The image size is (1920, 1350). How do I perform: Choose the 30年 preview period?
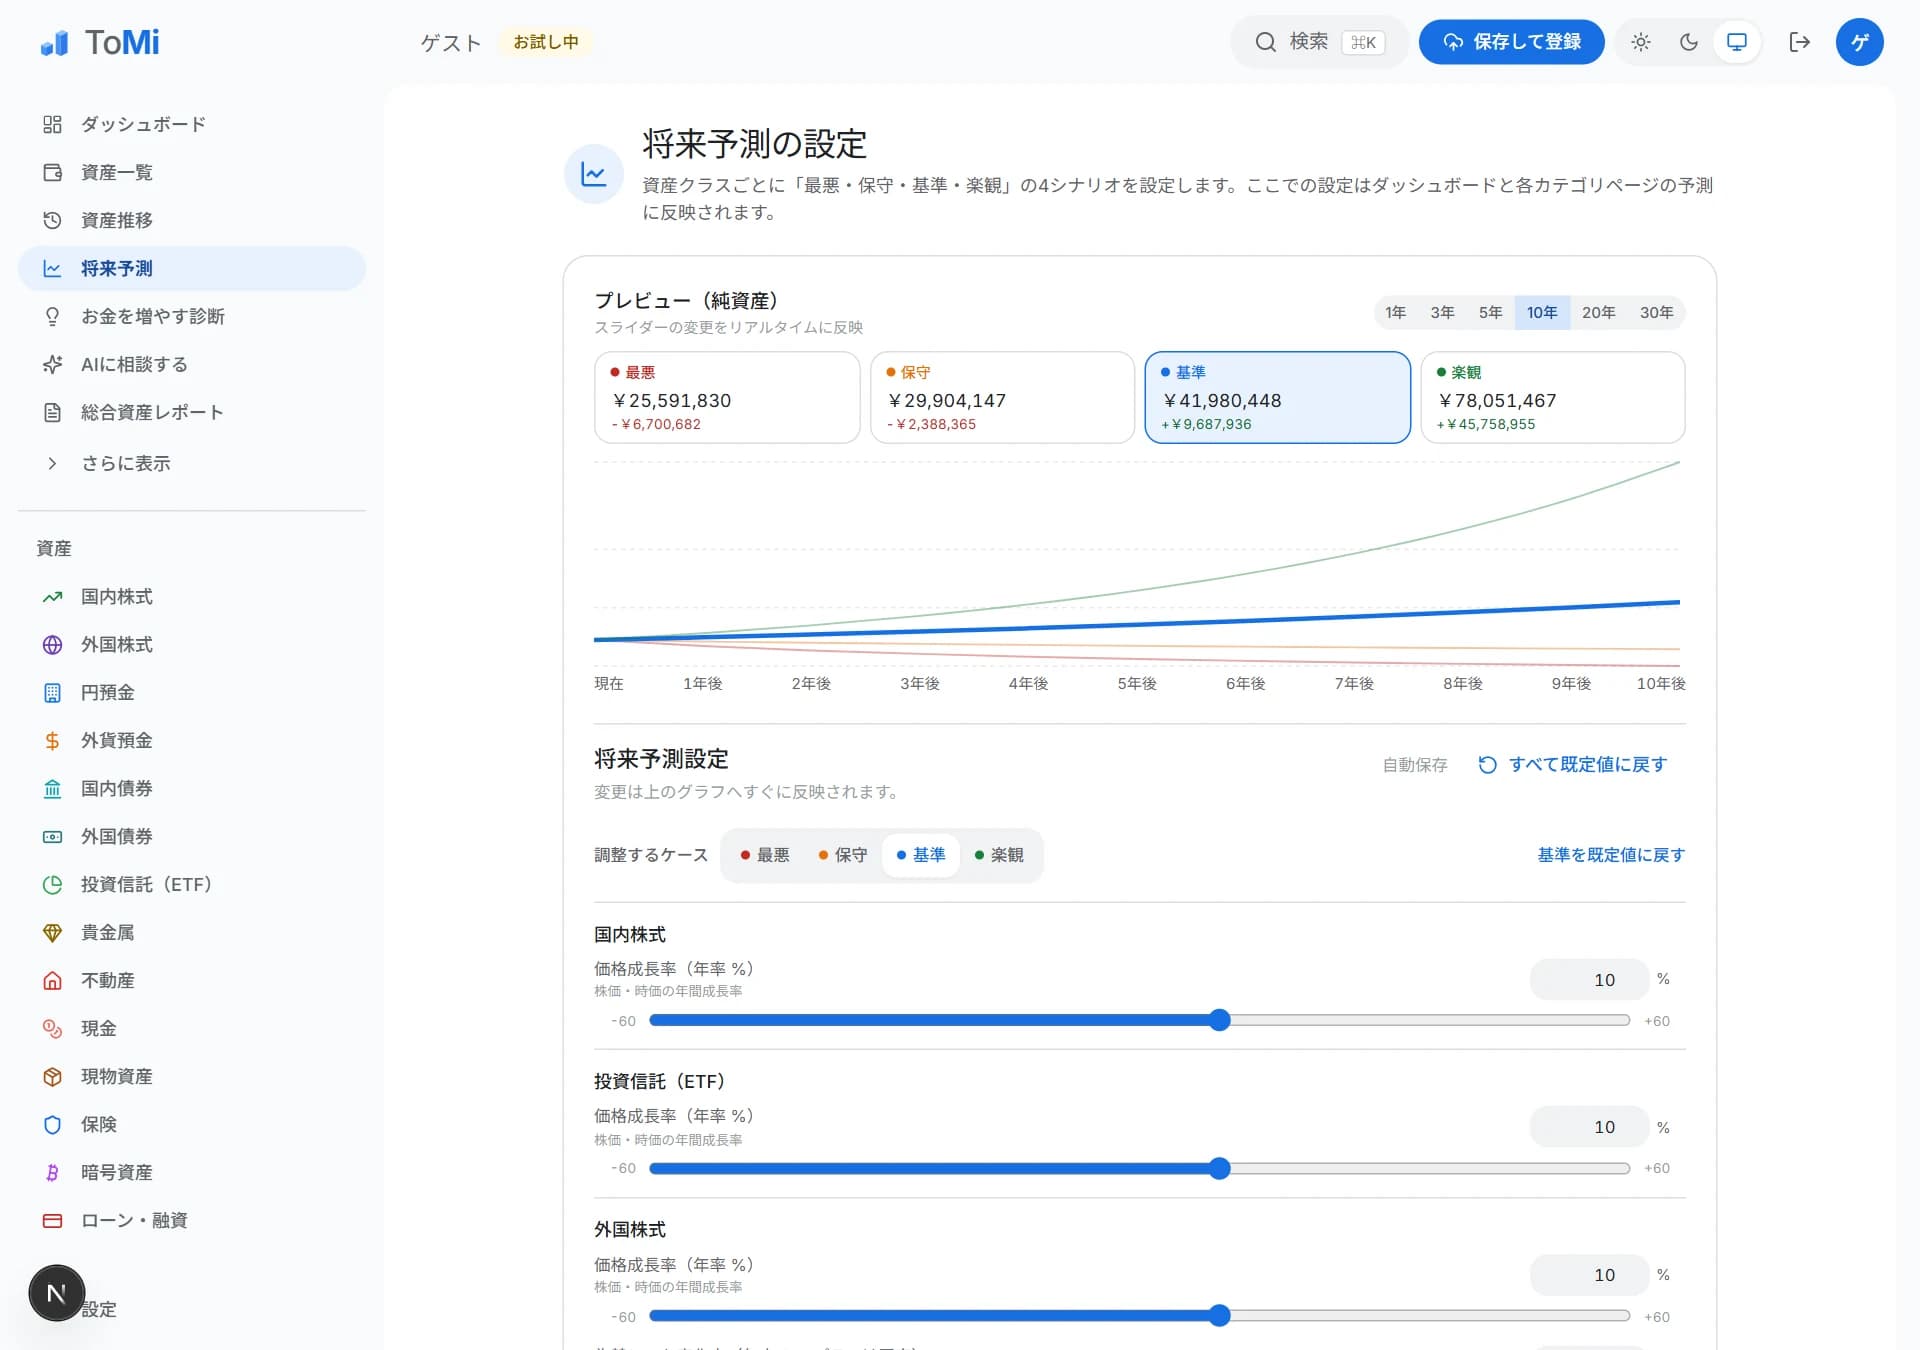point(1656,312)
